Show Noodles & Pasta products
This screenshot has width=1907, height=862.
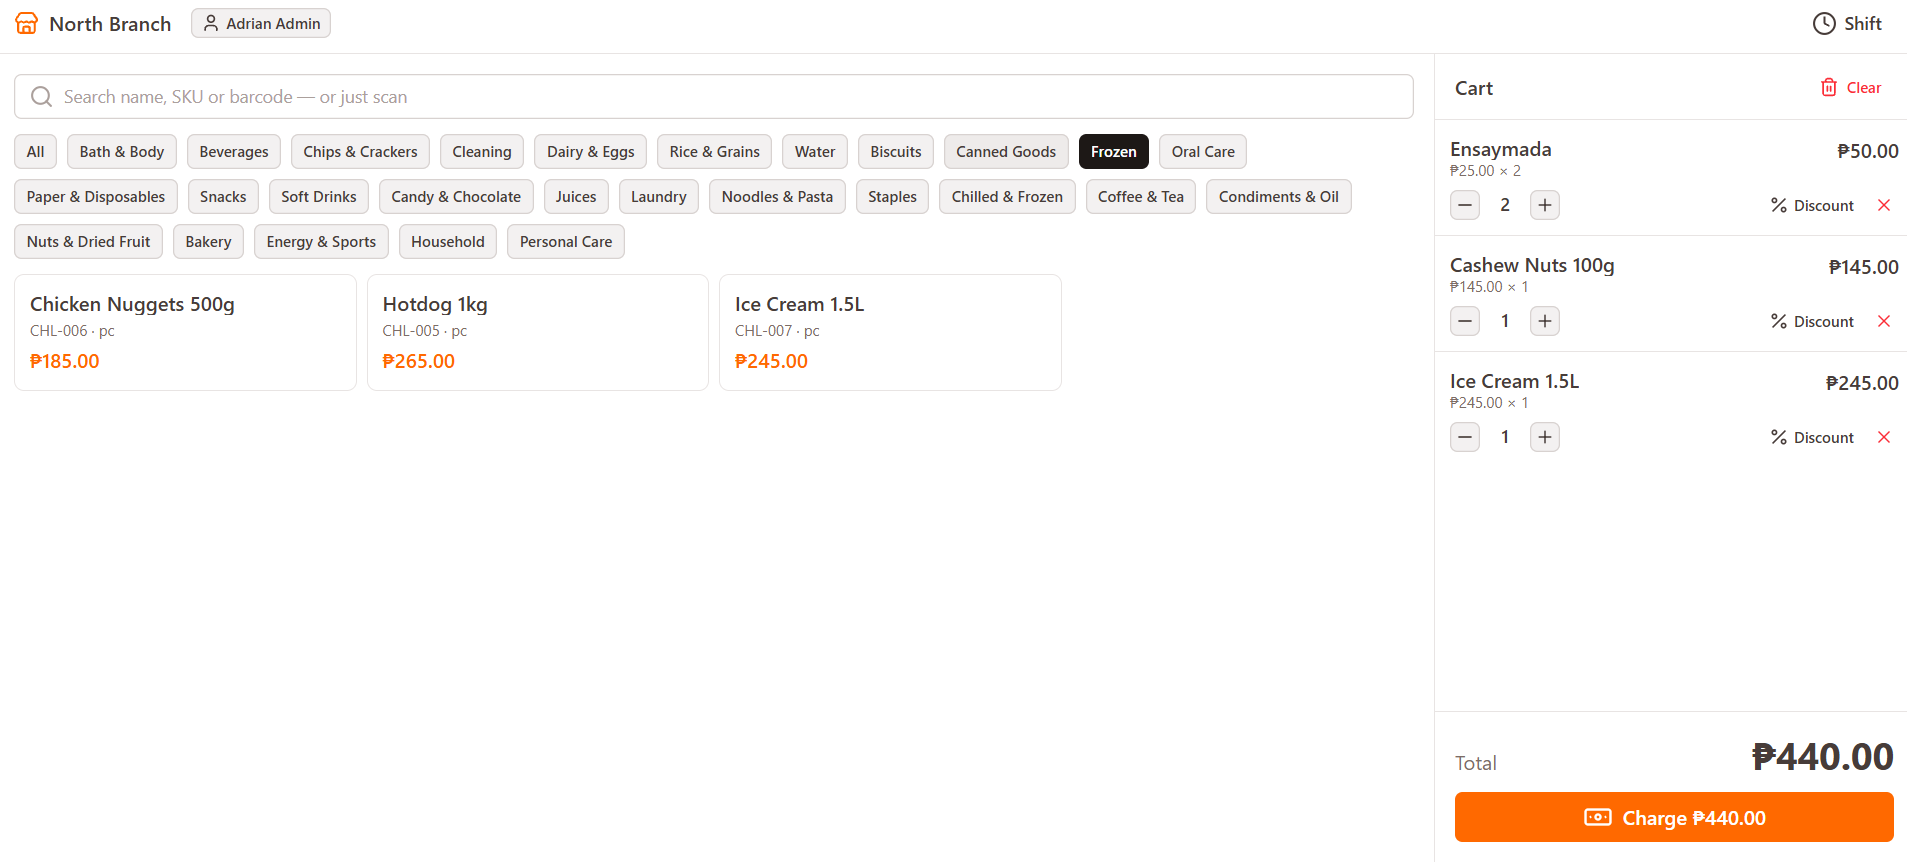(x=777, y=196)
